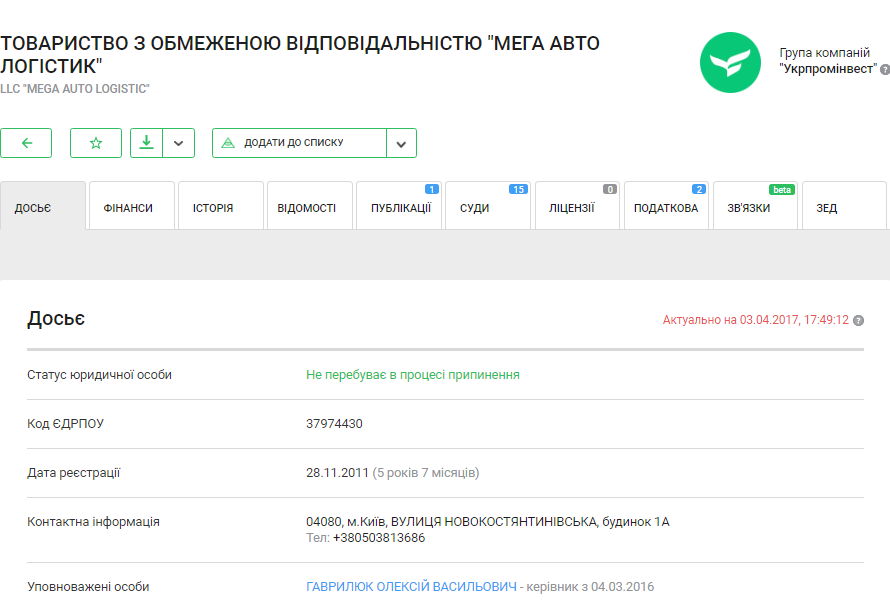
Task: Click help icon beside actuality timestamp
Action: point(858,321)
